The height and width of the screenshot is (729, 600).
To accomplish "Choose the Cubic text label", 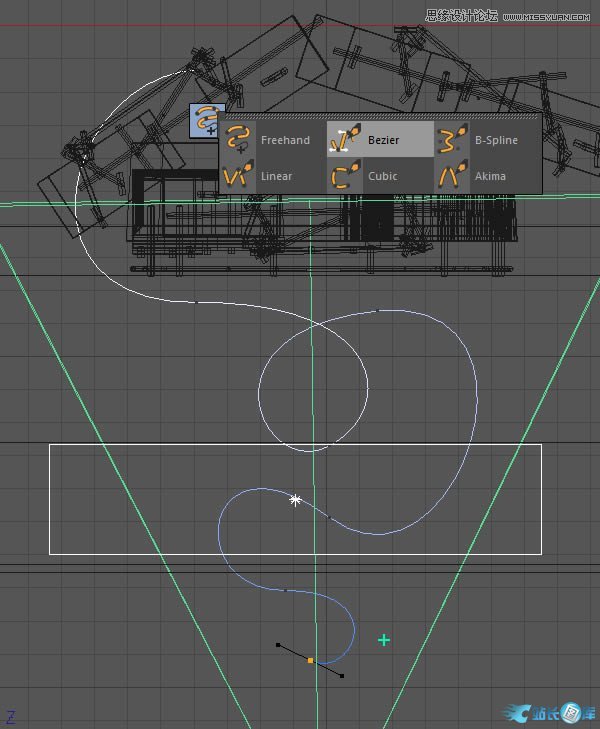I will coord(382,177).
